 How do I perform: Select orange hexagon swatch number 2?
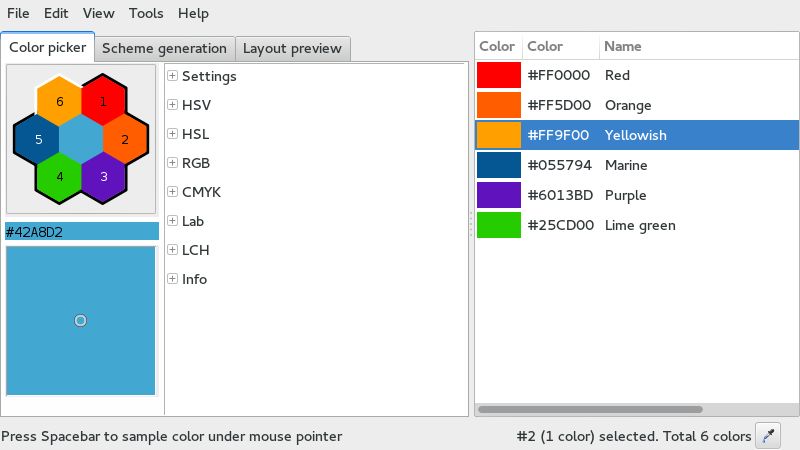pos(126,139)
